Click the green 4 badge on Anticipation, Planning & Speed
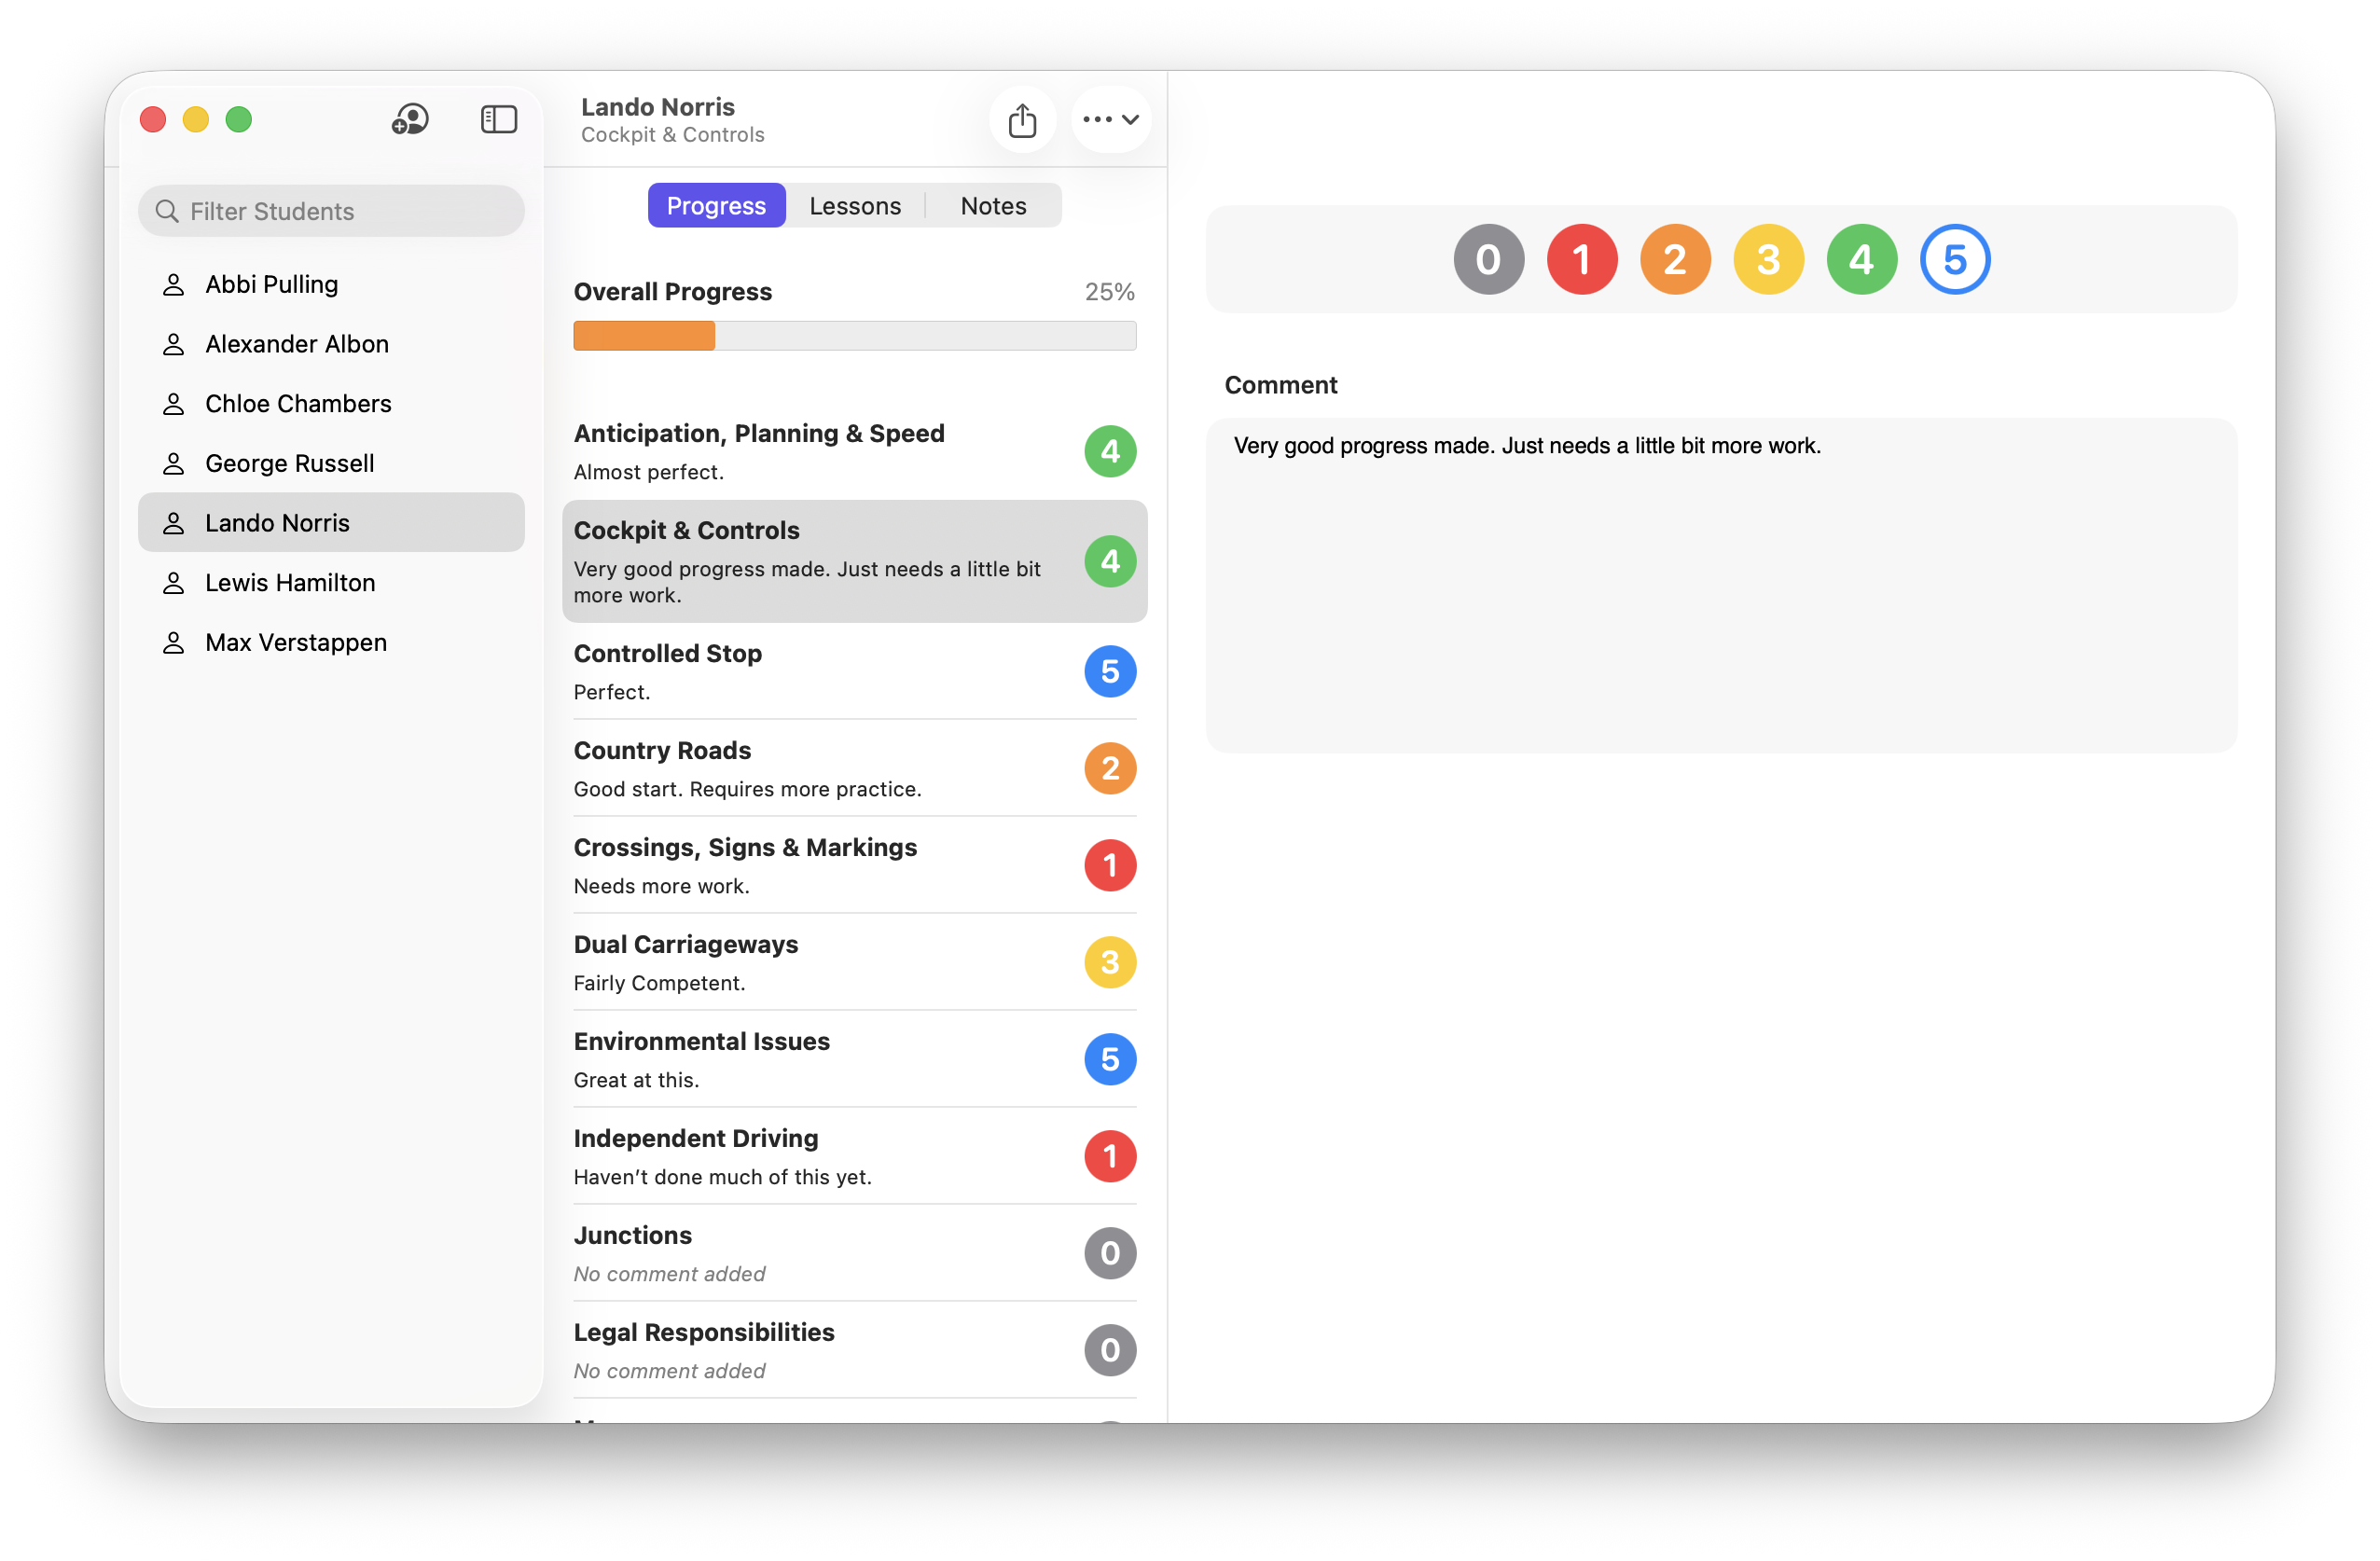The image size is (2380, 1561). coord(1109,451)
